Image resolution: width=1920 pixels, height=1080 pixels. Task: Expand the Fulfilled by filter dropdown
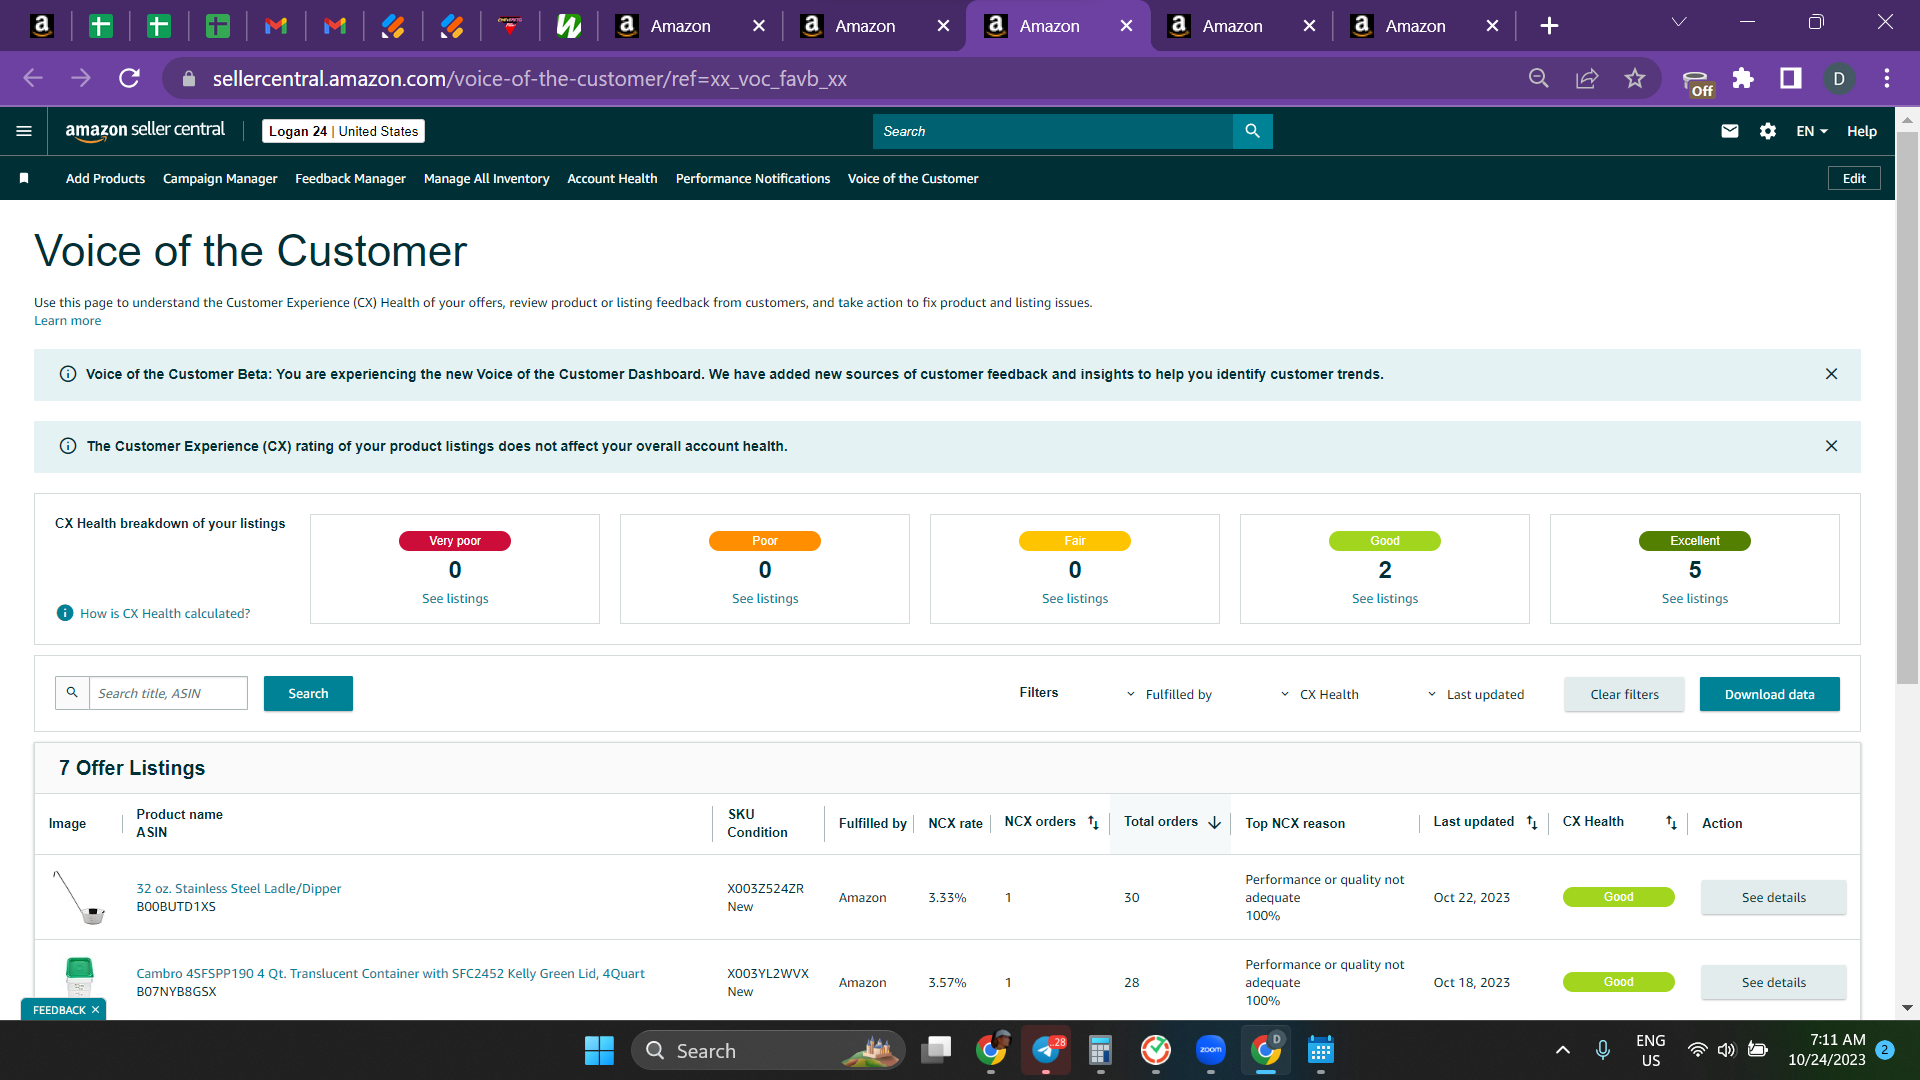point(1169,694)
